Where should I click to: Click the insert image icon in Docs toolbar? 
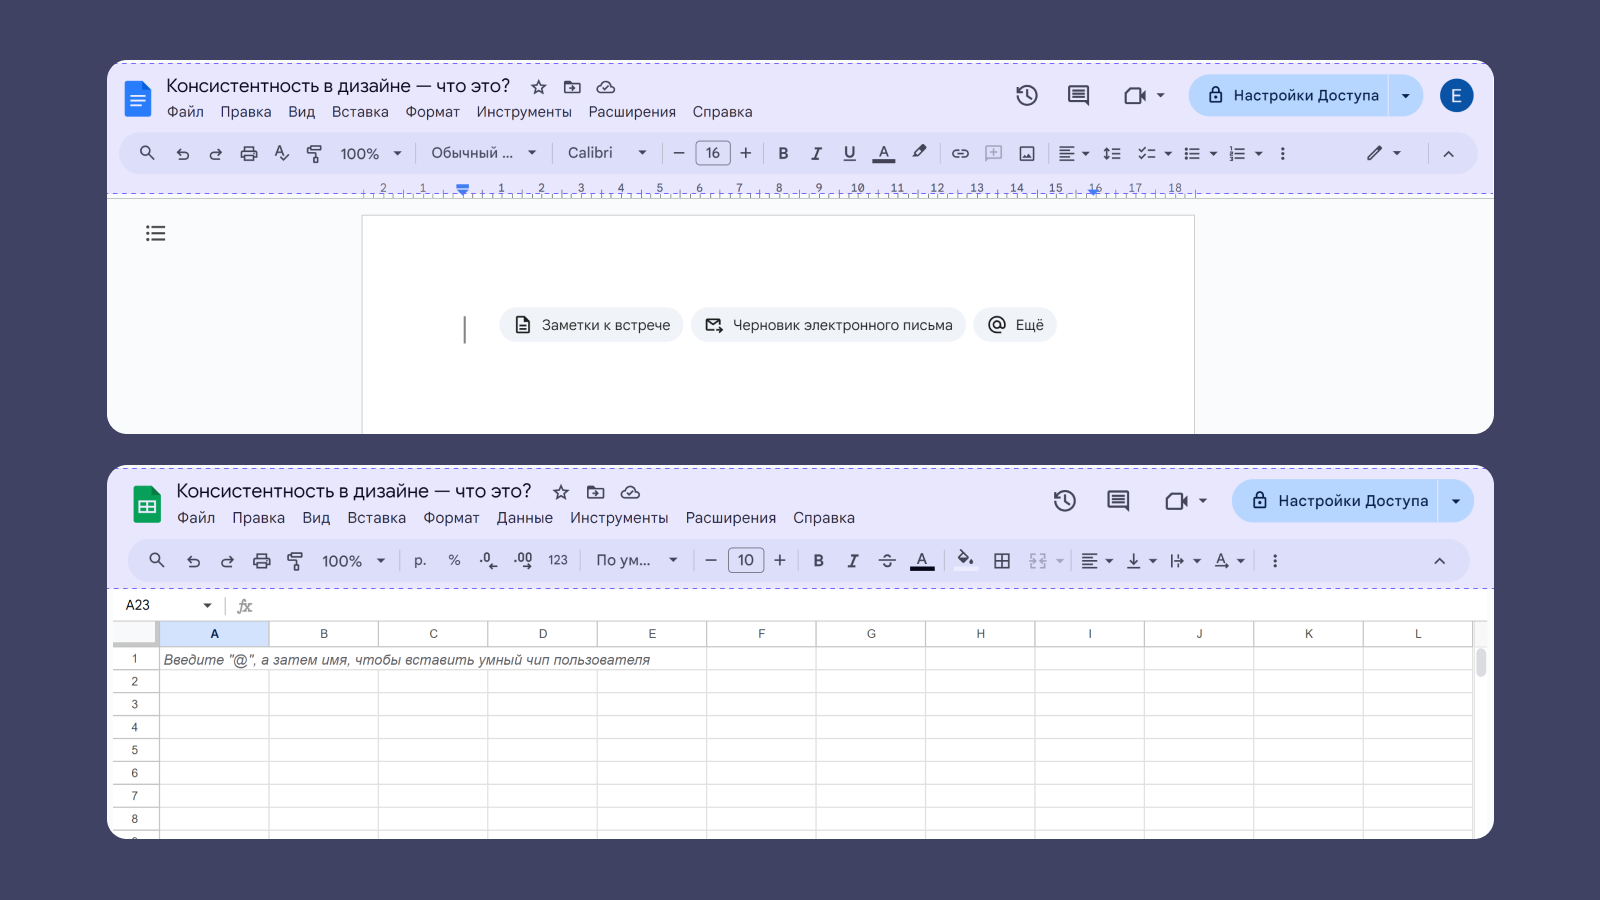(x=1027, y=154)
